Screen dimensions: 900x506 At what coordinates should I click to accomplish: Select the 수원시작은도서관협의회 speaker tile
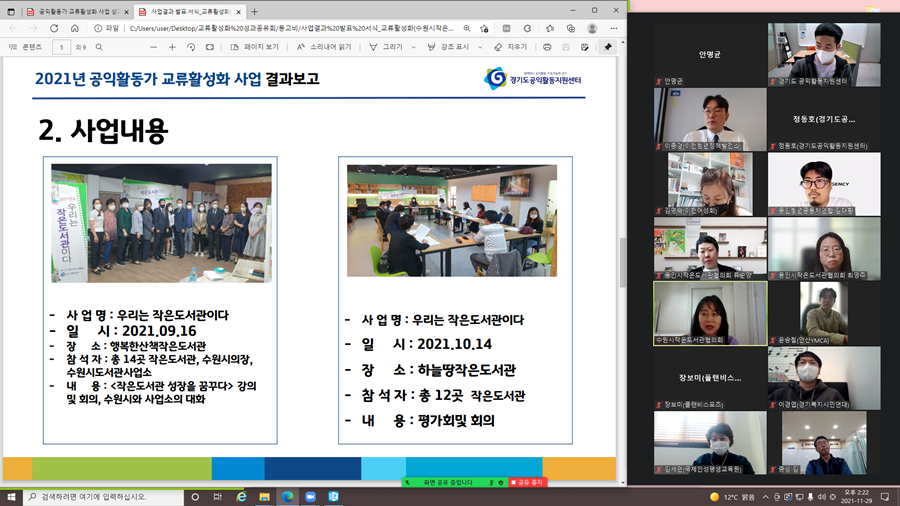coord(710,313)
